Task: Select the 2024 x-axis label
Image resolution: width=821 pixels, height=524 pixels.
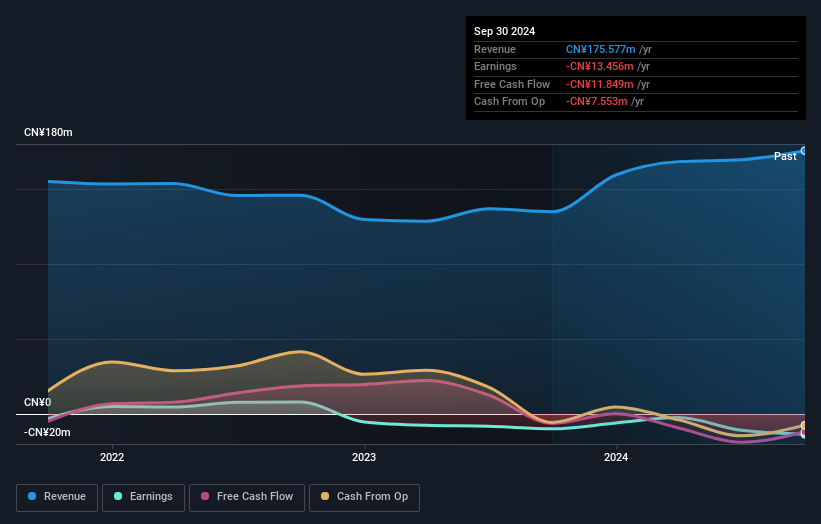Action: point(616,458)
